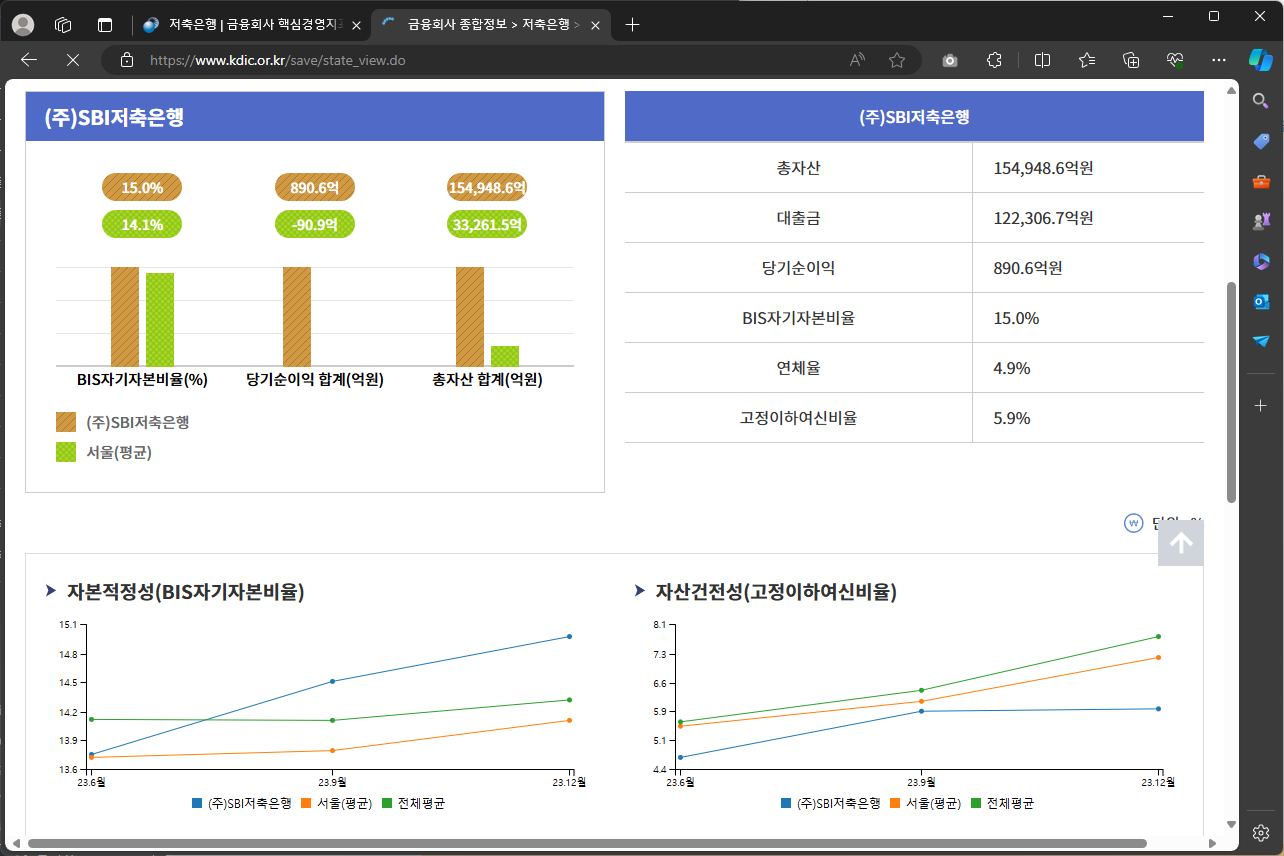Click the 33,261.5억 badge
The width and height of the screenshot is (1284, 856).
[487, 225]
